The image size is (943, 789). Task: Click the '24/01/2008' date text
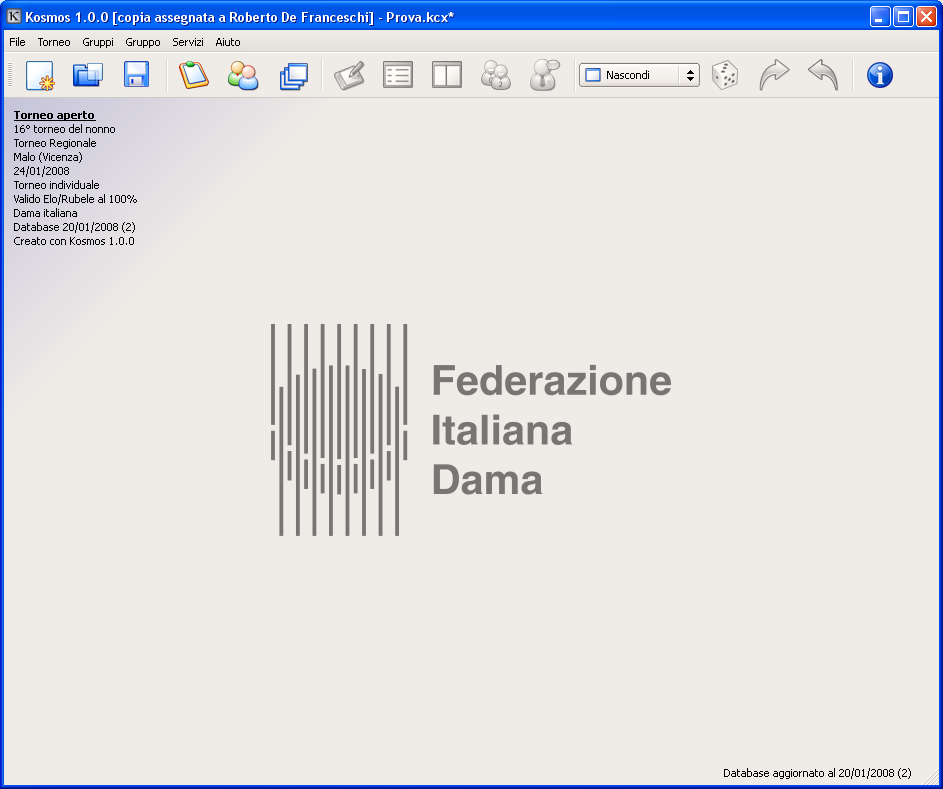[41, 171]
